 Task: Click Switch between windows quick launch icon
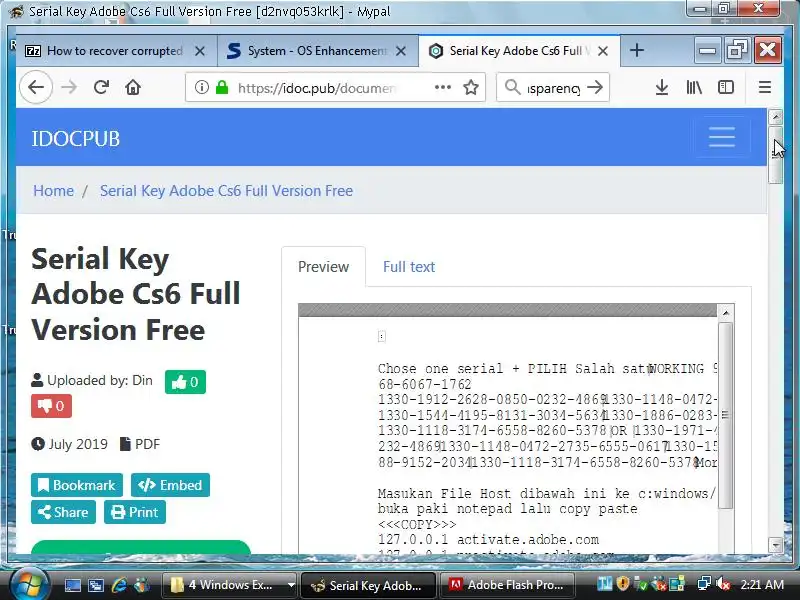pos(95,585)
